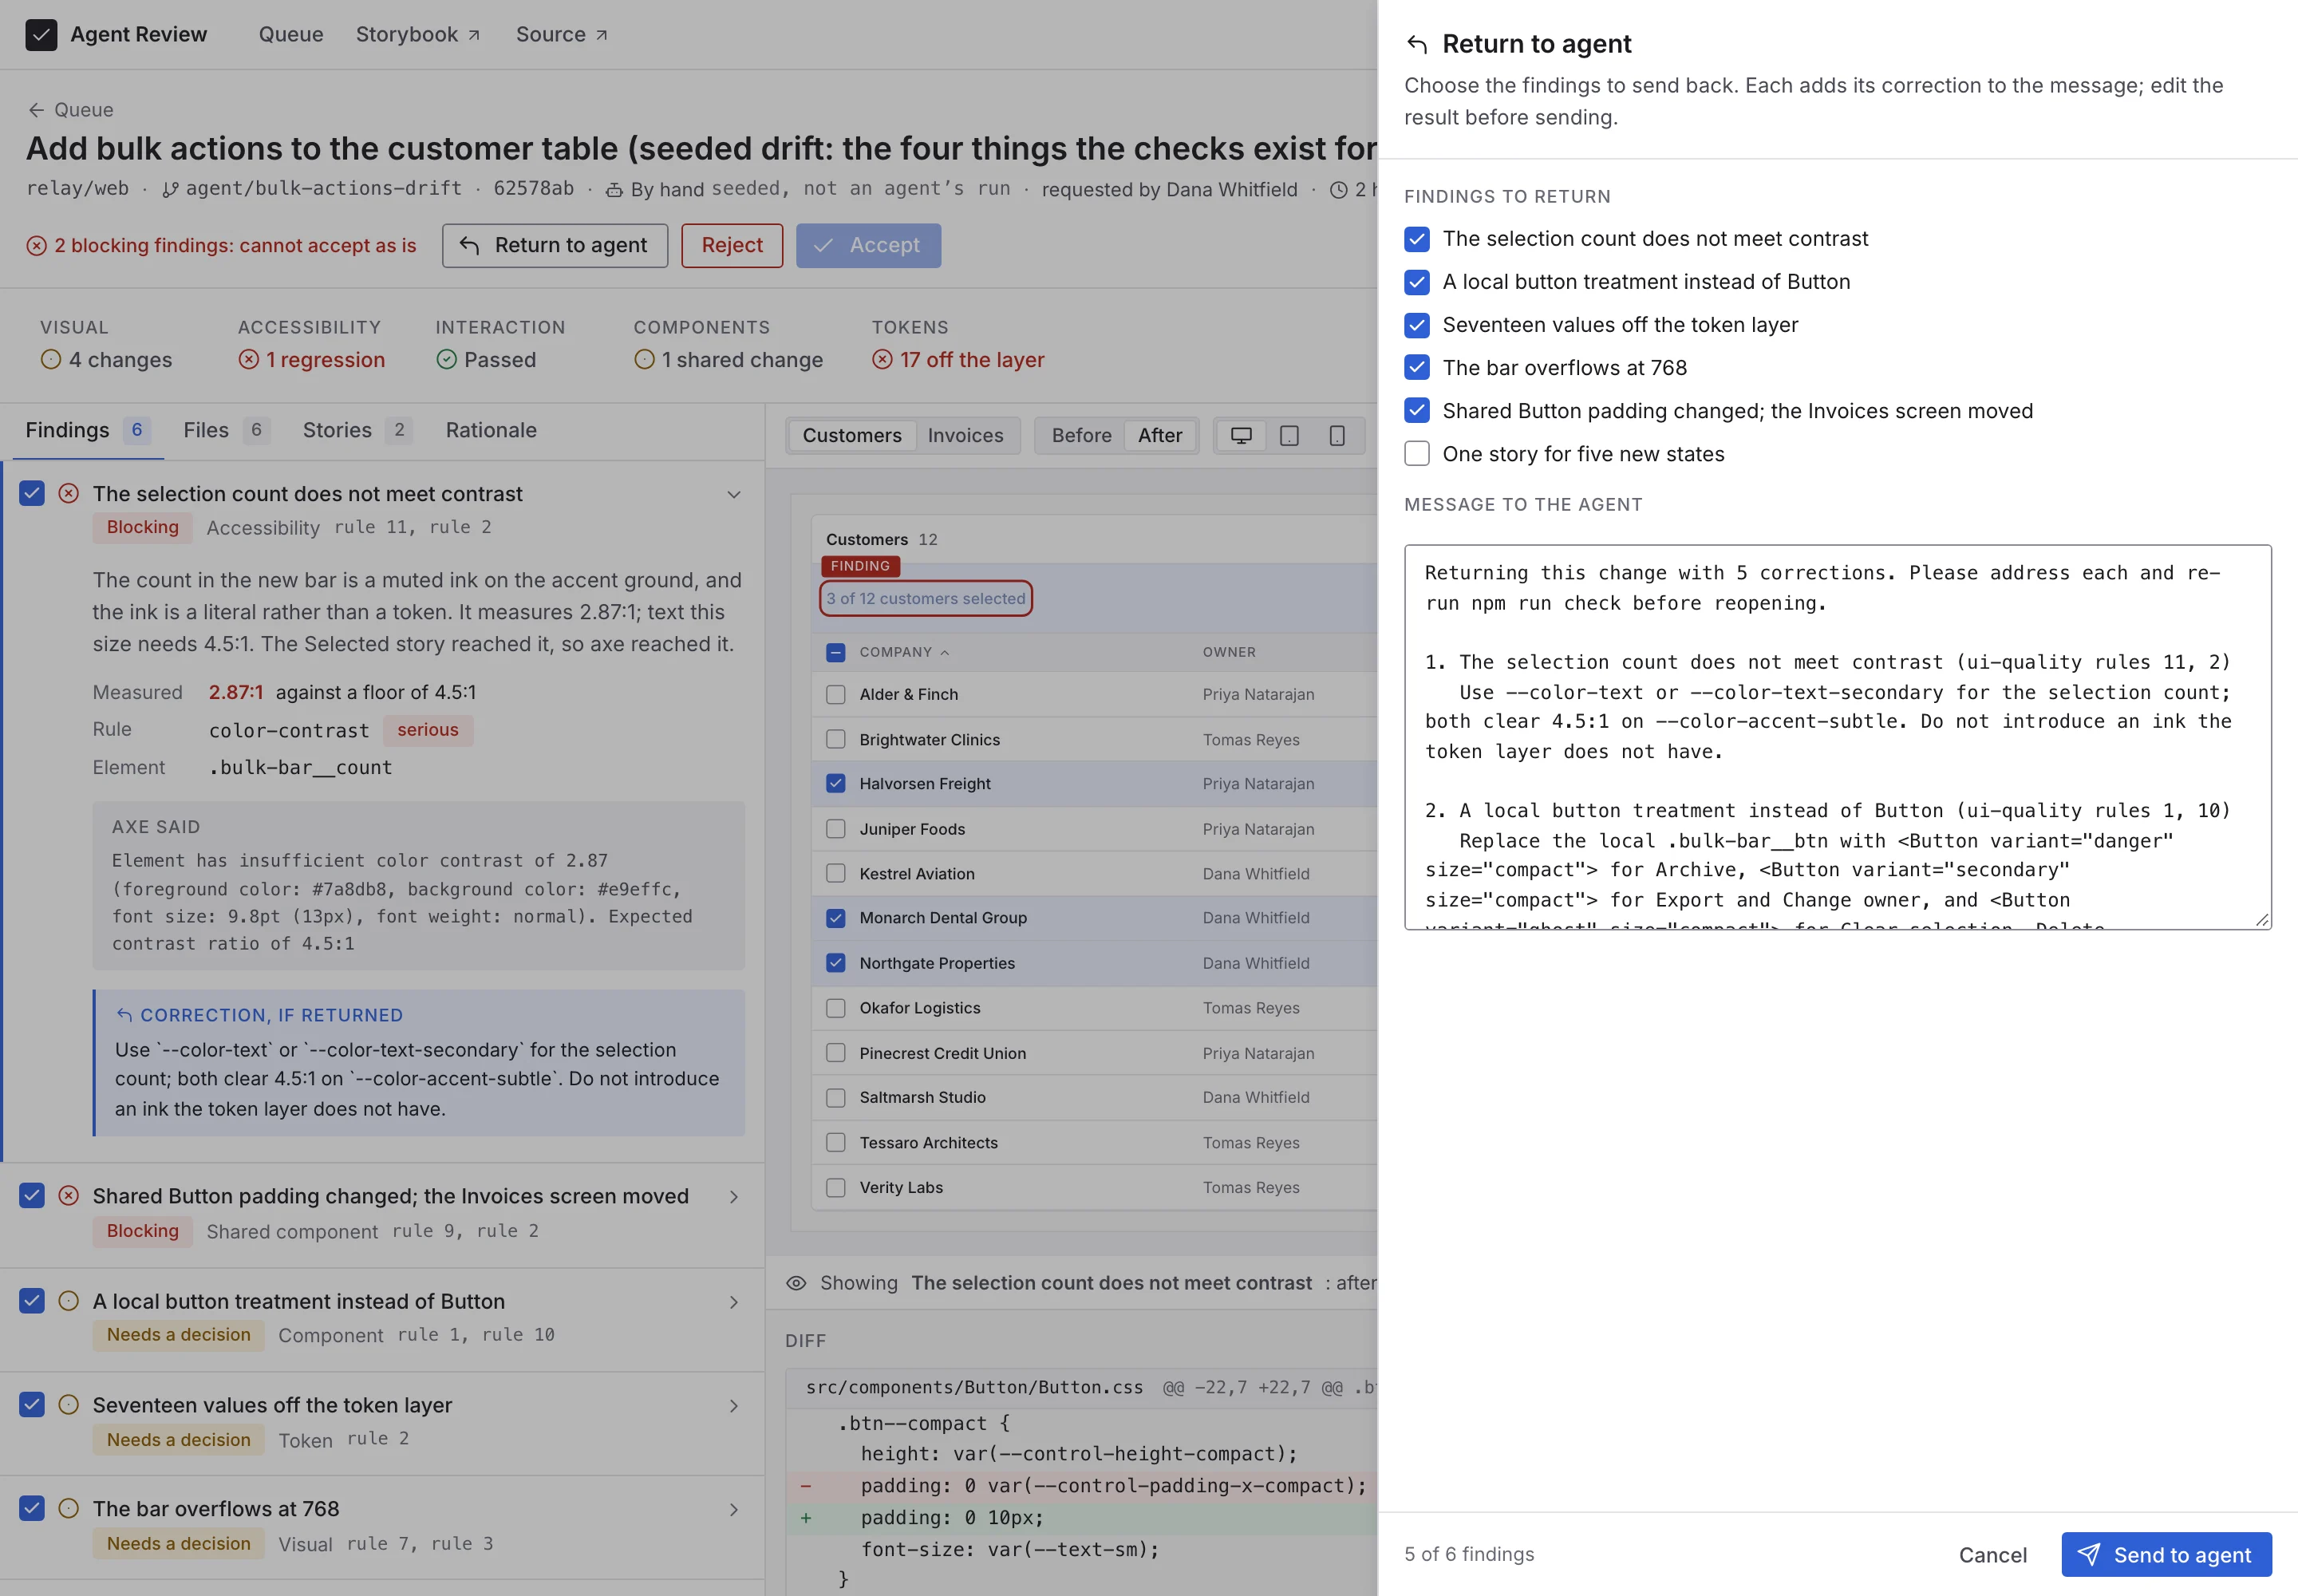
Task: Click the error icon next to 17 off the layer
Action: (882, 359)
